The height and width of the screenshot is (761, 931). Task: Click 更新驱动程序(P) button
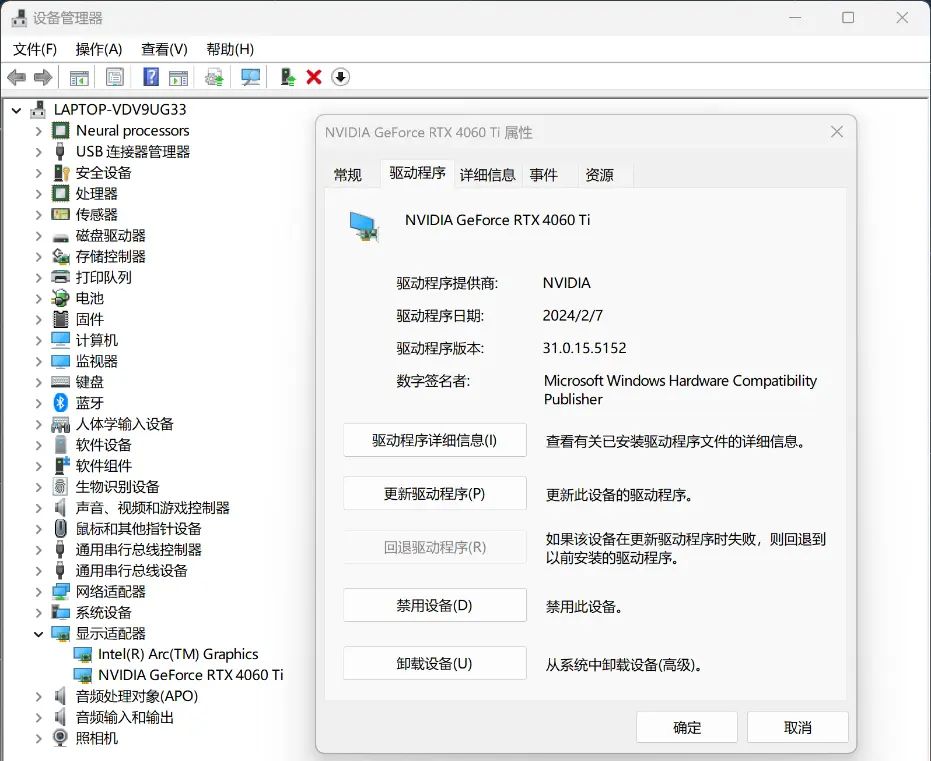[435, 494]
